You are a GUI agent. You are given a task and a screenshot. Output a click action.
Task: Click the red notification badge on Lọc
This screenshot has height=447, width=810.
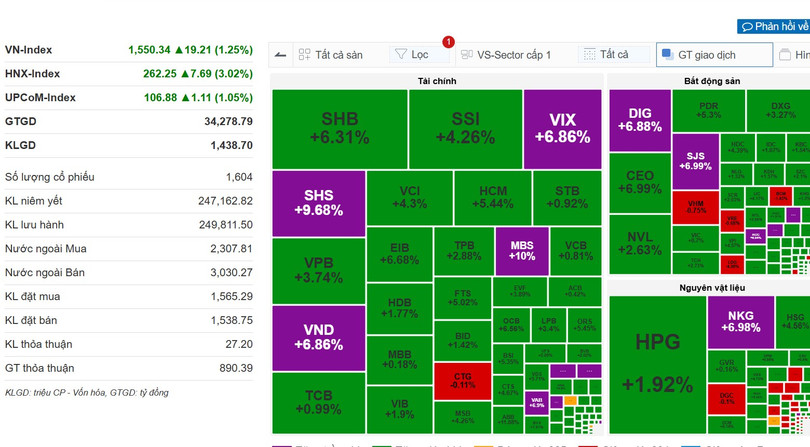448,42
